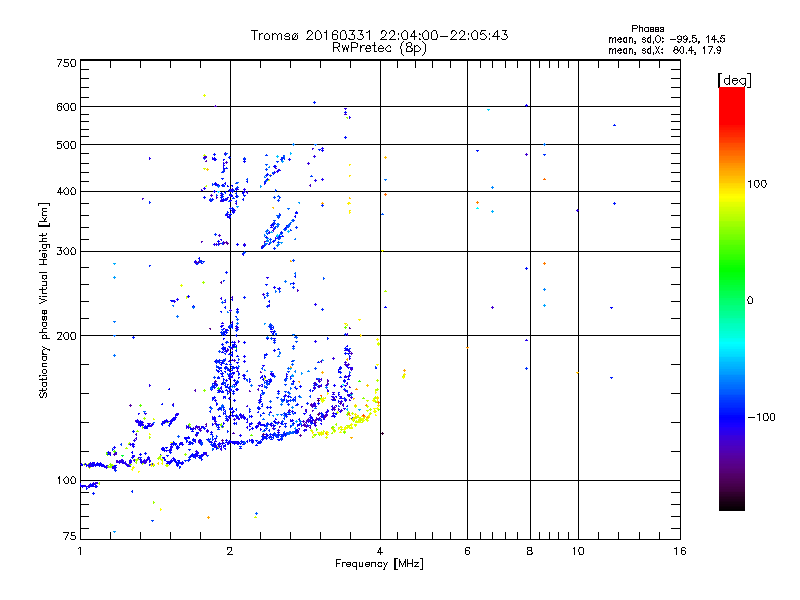The height and width of the screenshot is (600, 800).
Task: Click the 'RwPretec (8p)' subtitle
Action: [x=379, y=48]
